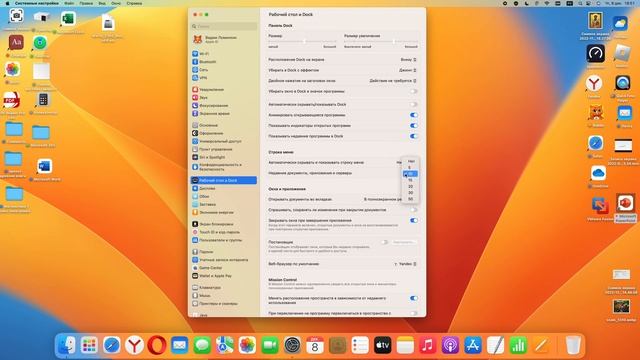Click Настроить button next to Постановщик
The image size is (640, 360).
(403, 242)
